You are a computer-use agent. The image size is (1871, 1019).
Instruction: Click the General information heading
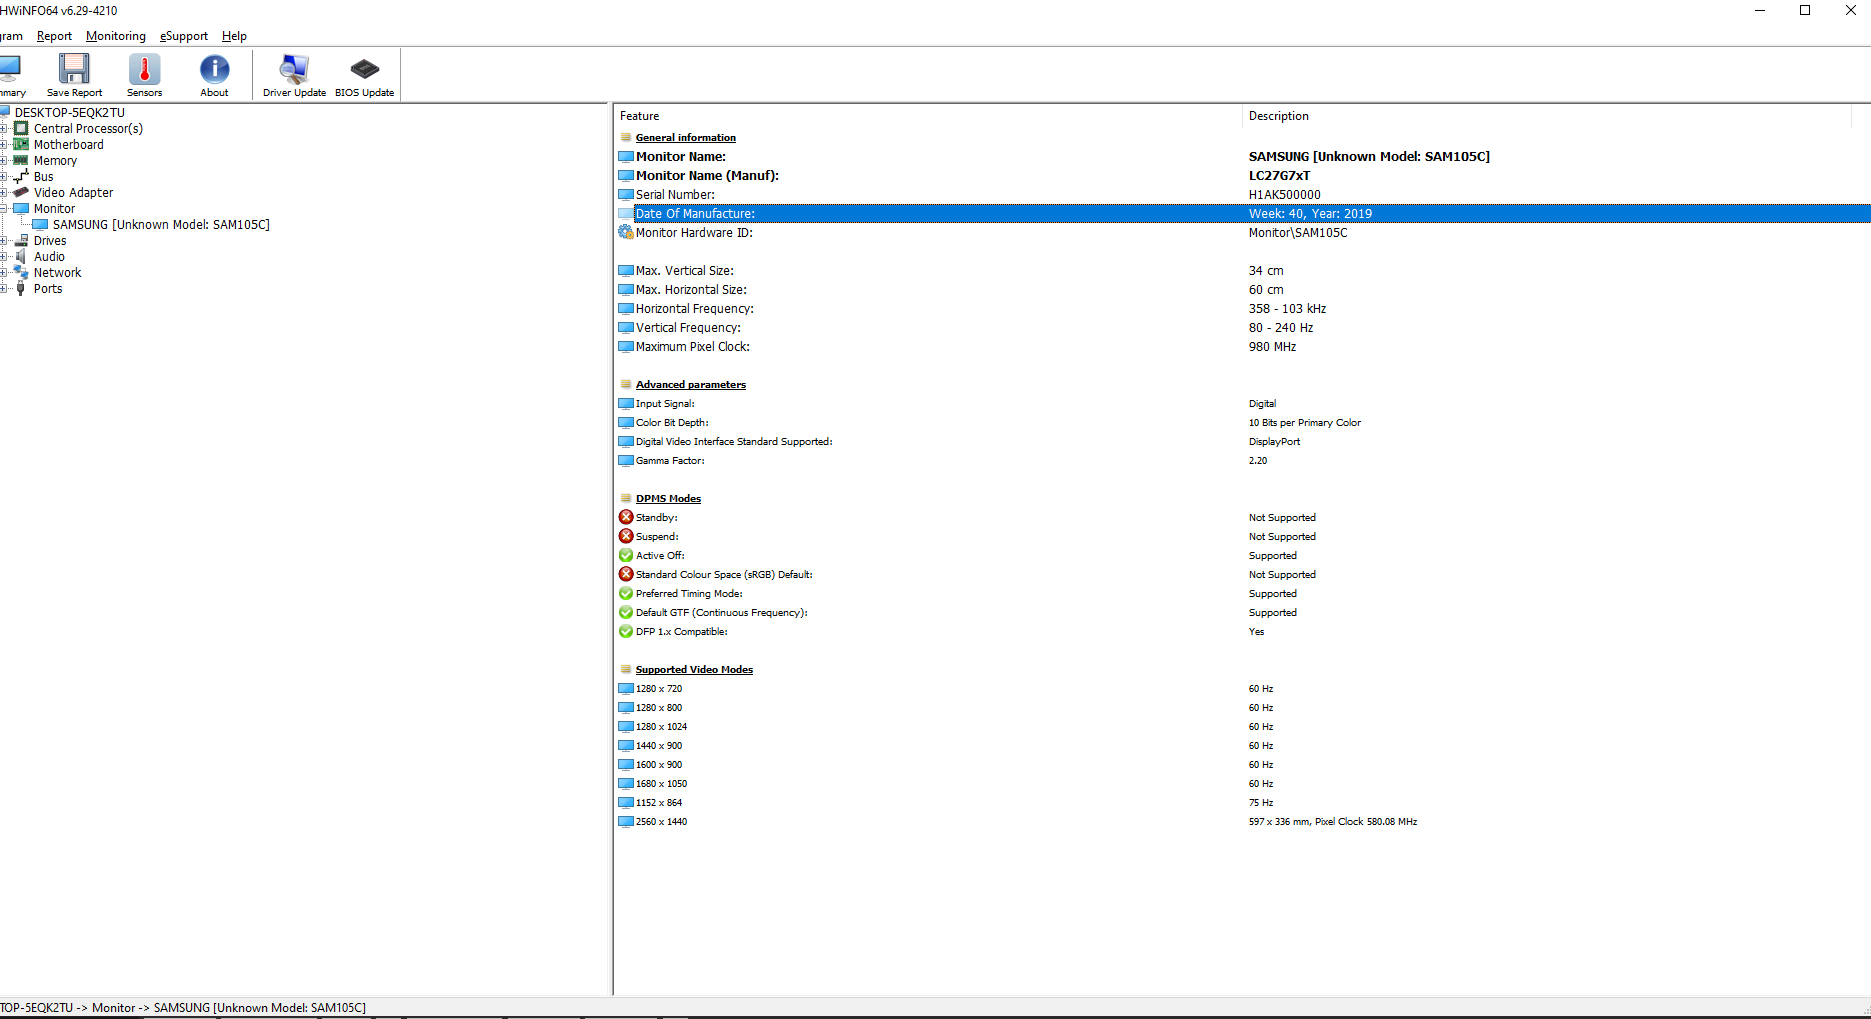[686, 137]
